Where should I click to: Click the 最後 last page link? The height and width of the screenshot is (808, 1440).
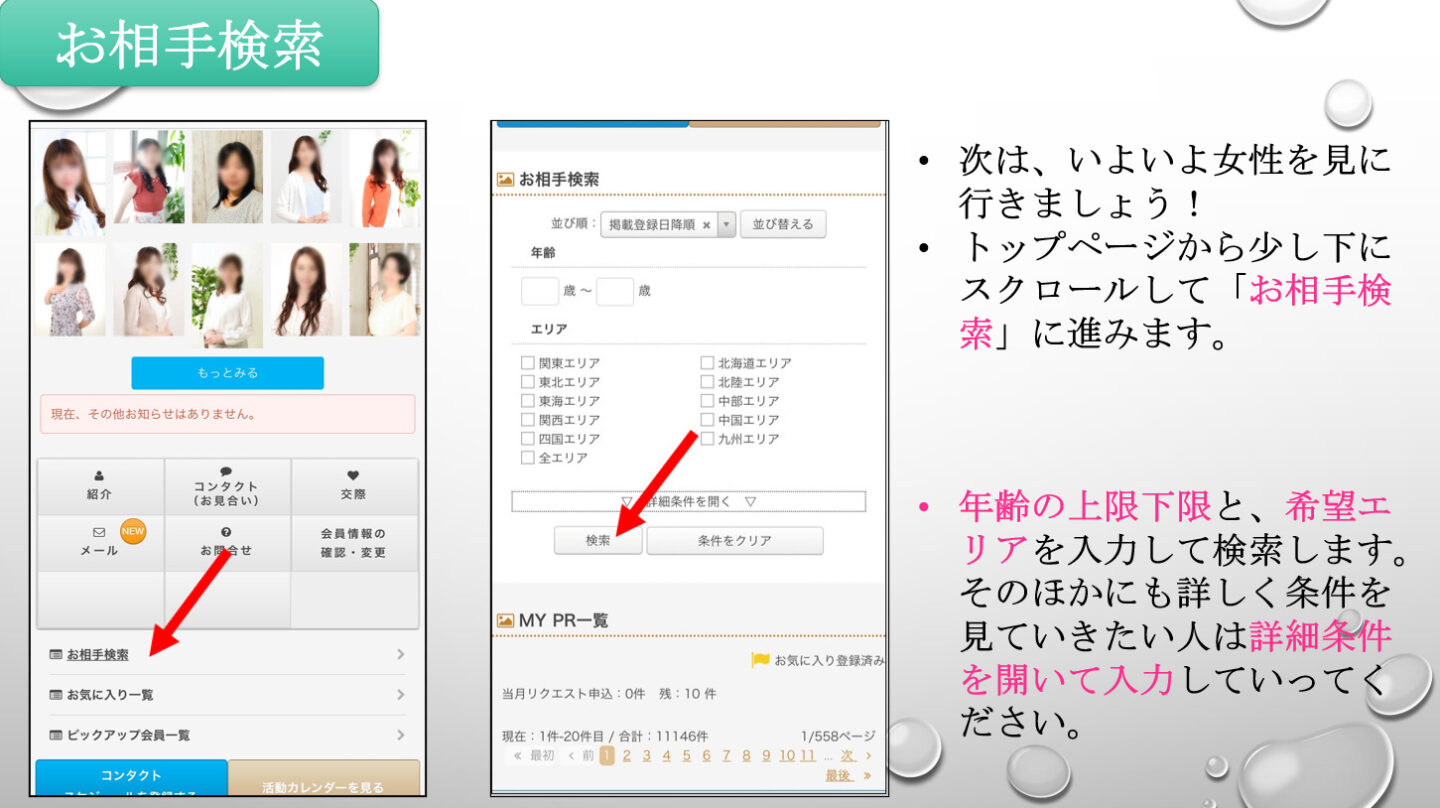pos(838,775)
